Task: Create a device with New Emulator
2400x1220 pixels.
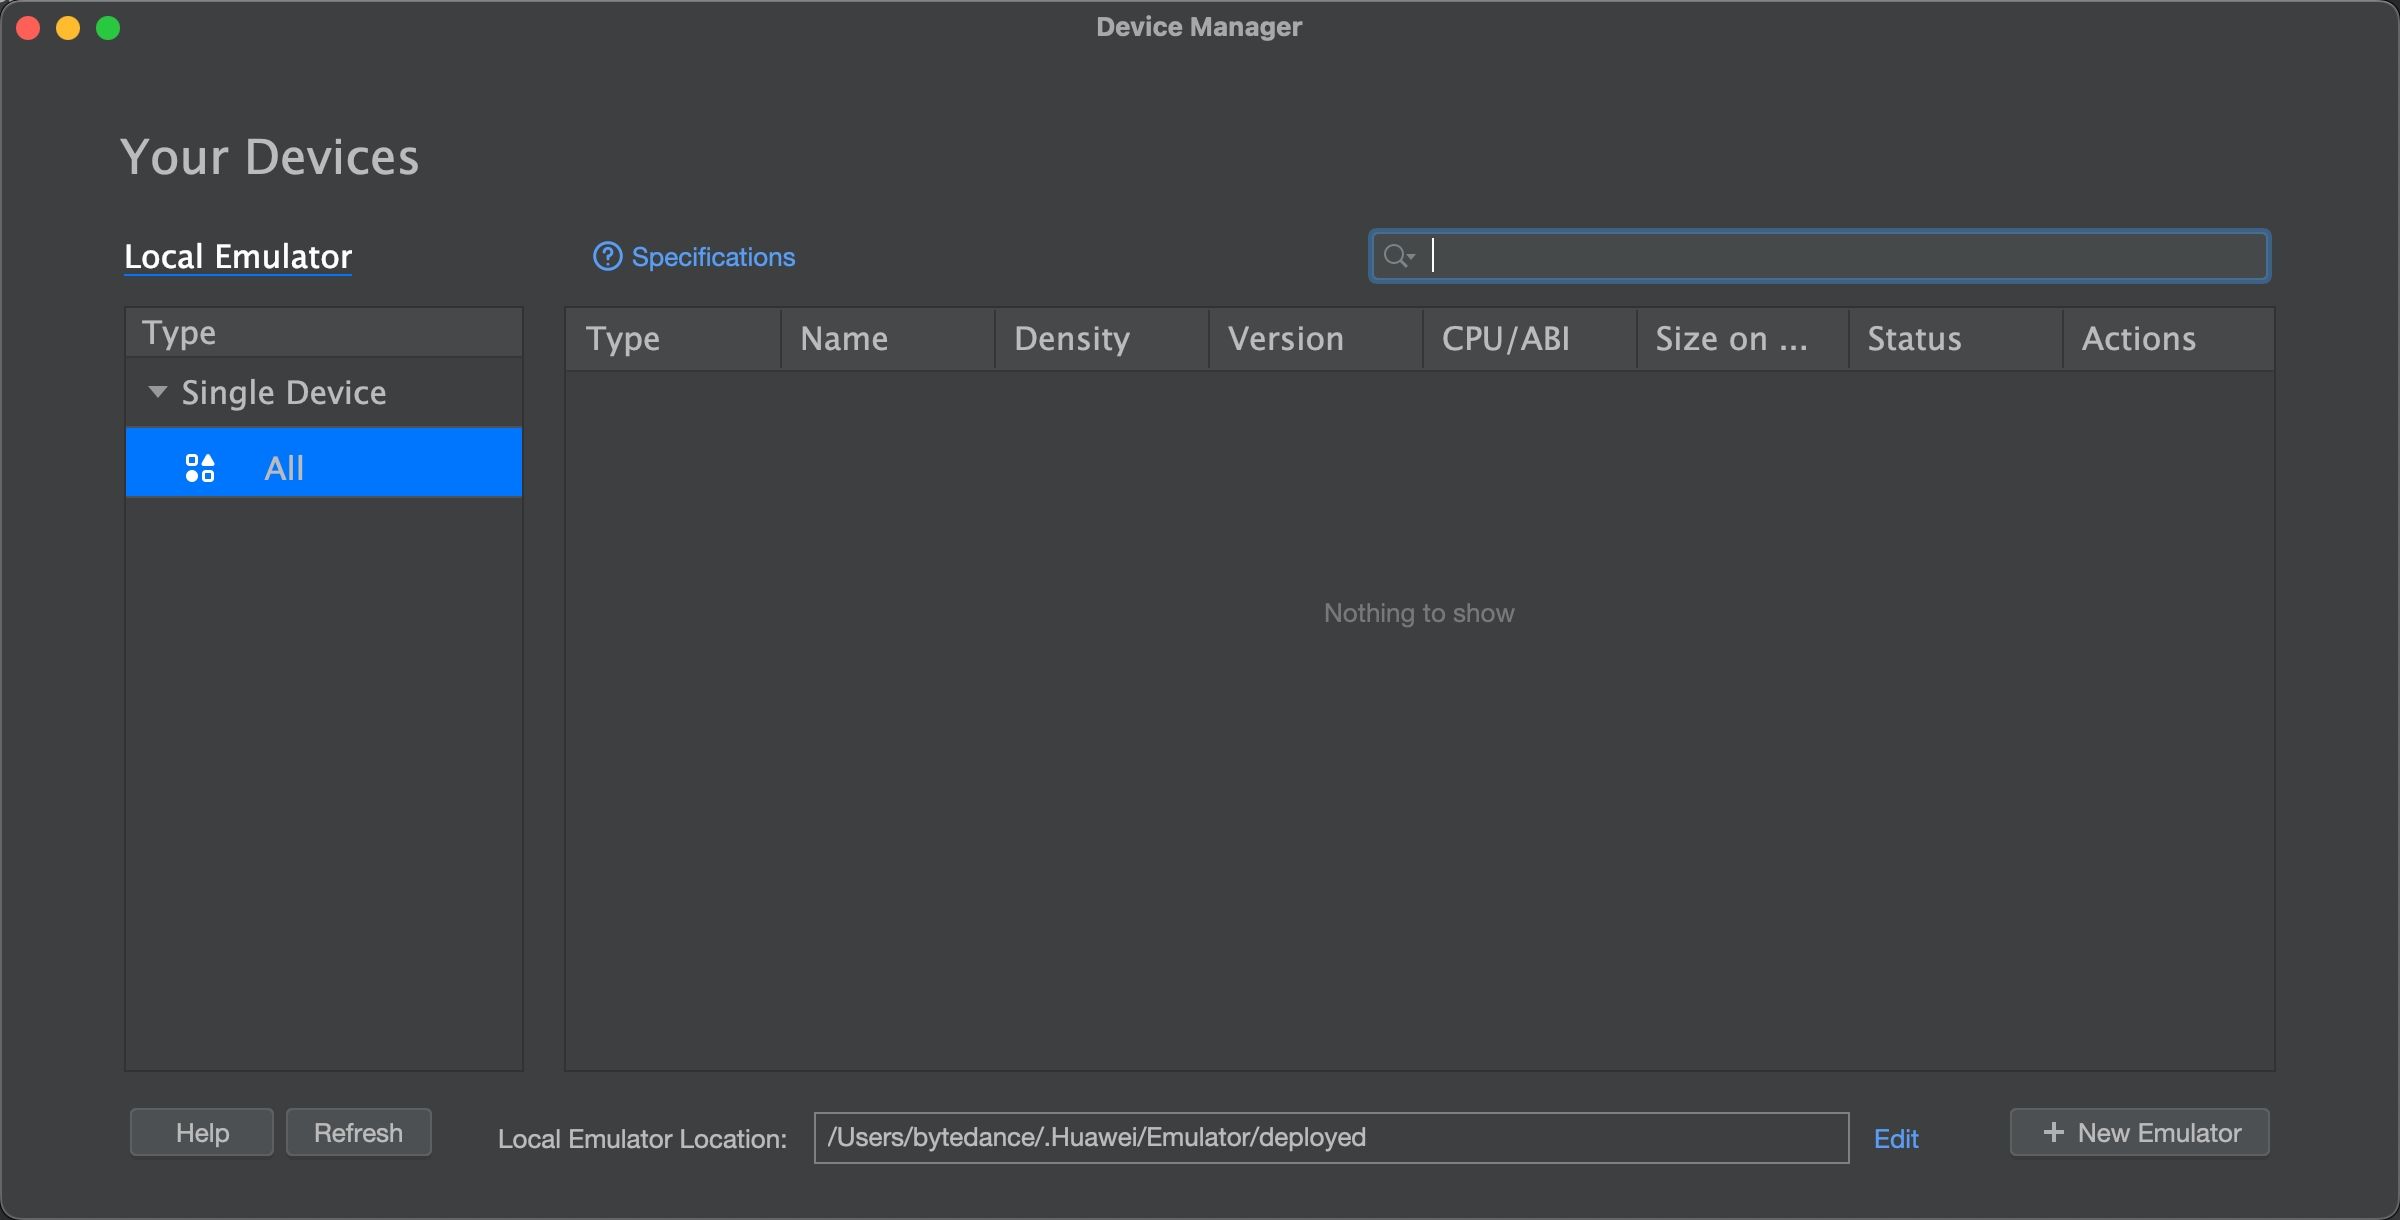Action: coord(2140,1132)
